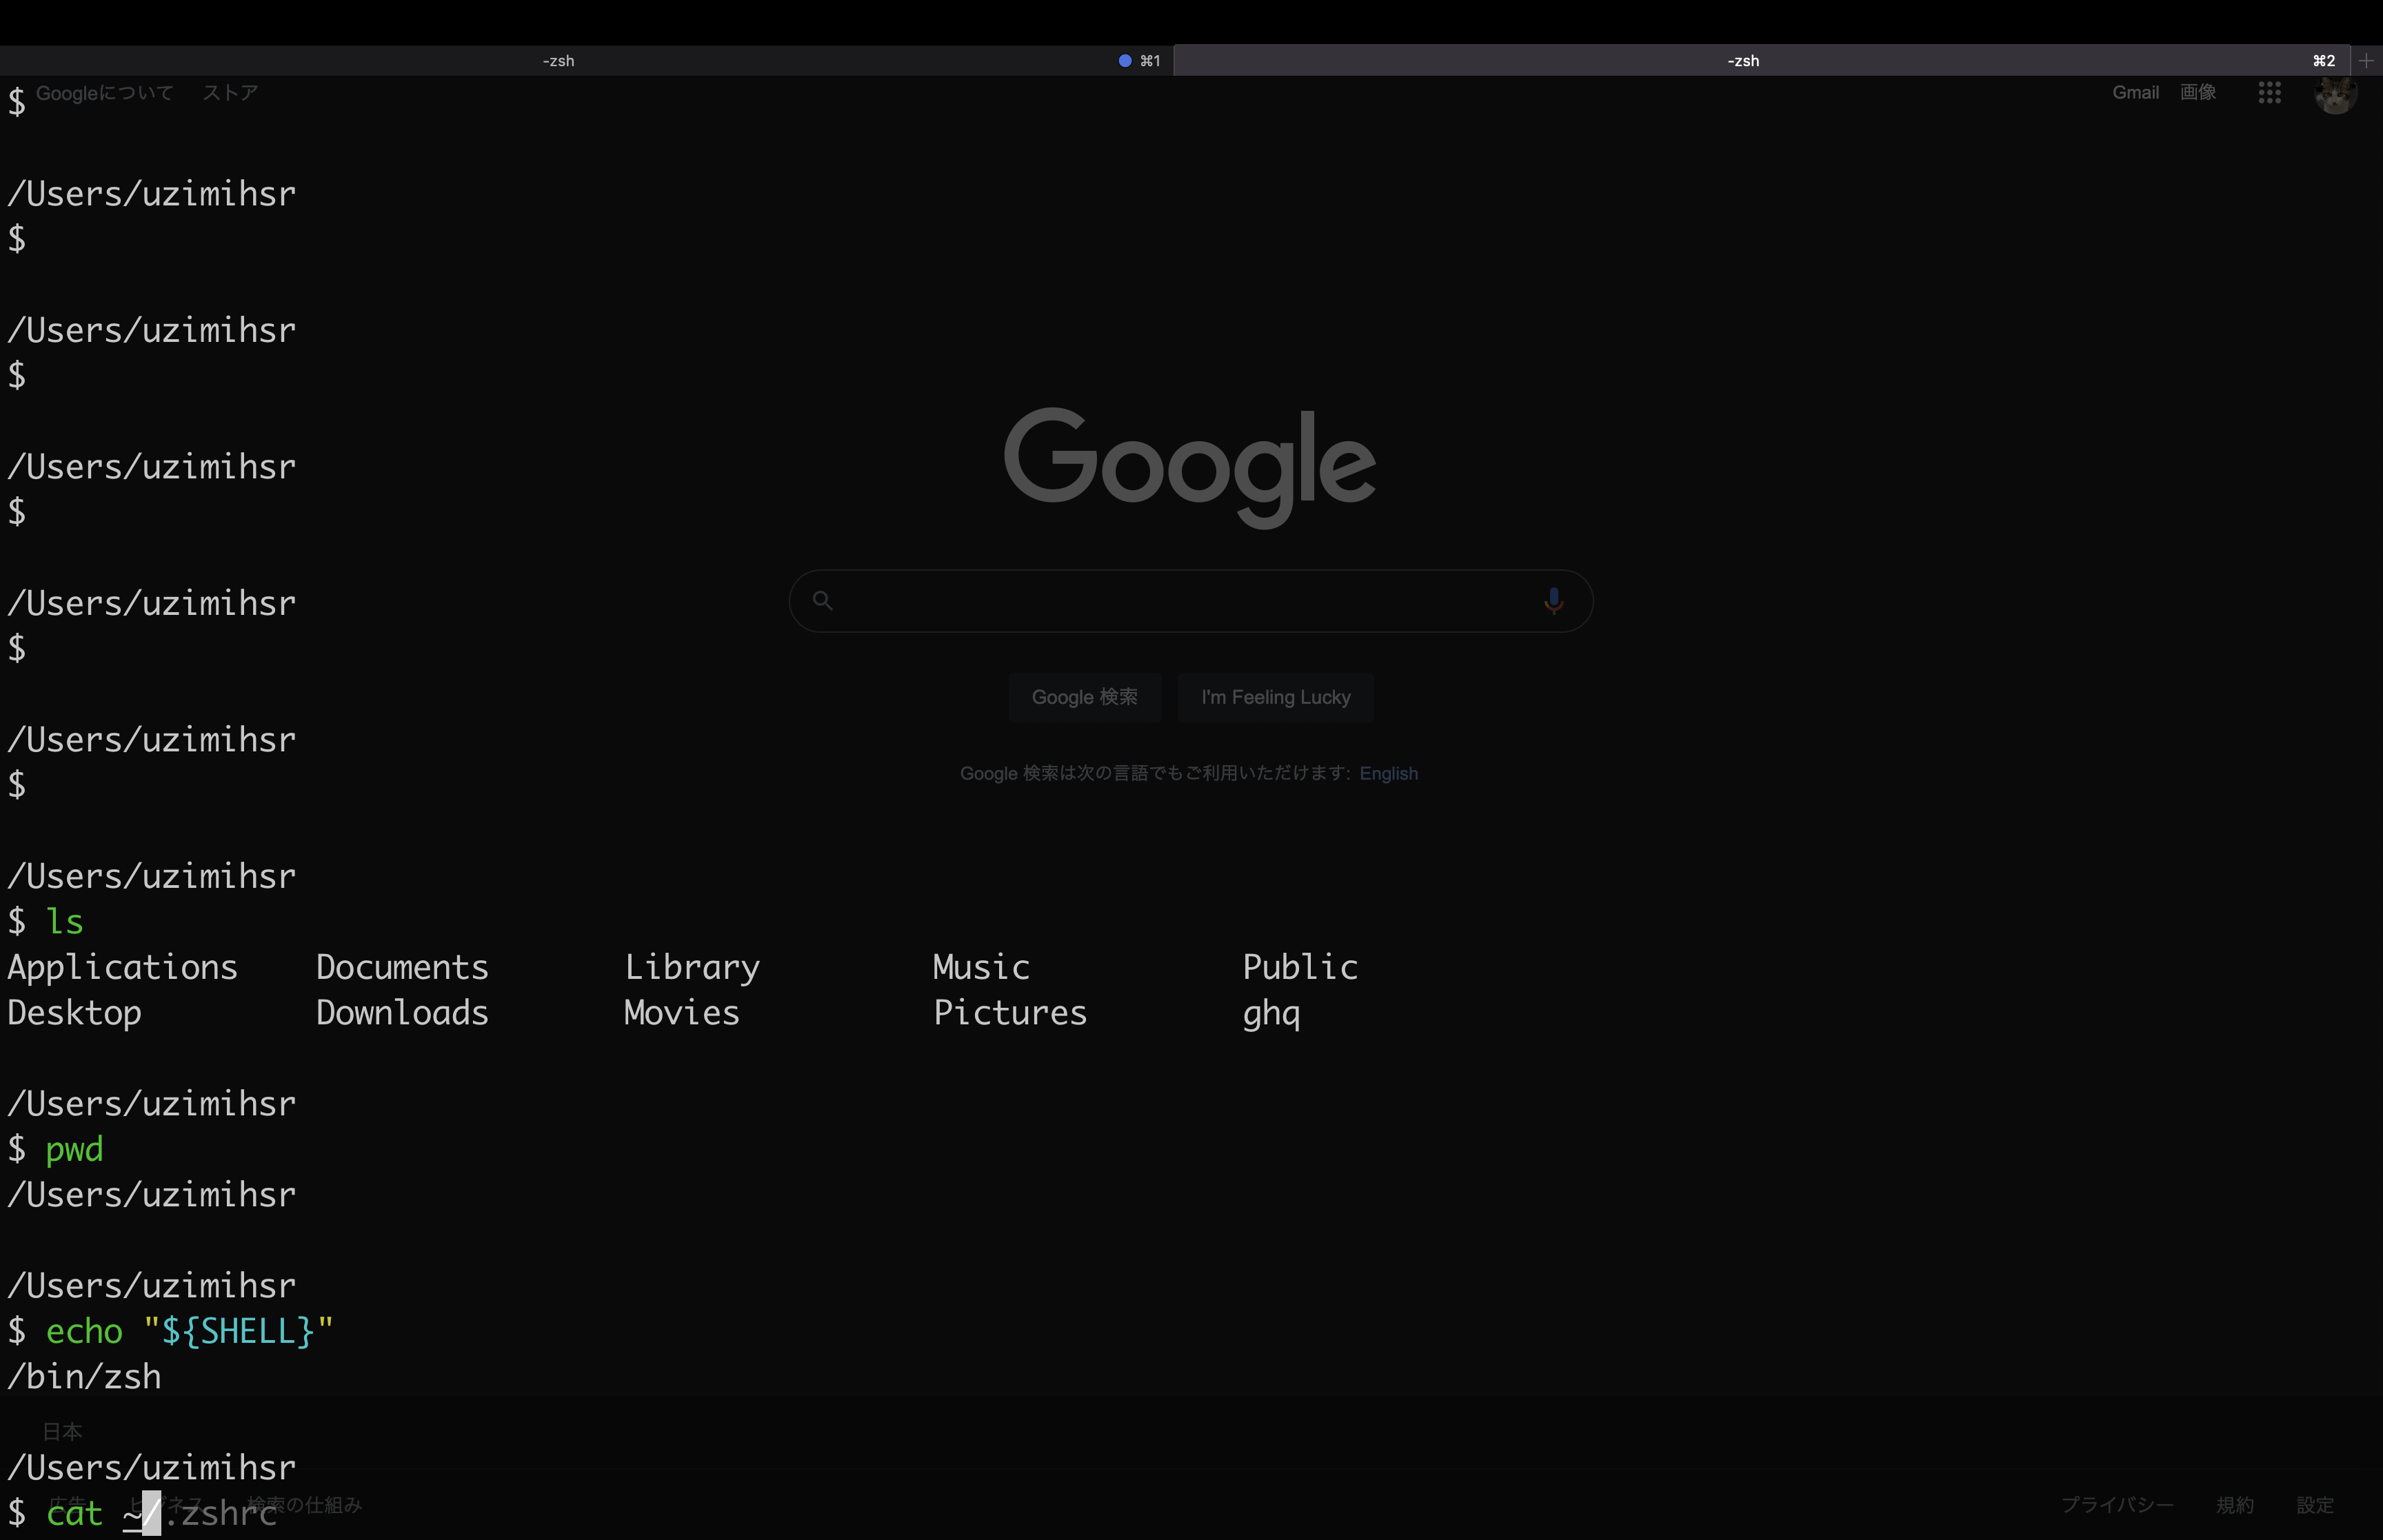Open the 検索の仕組み footer link

pyautogui.click(x=304, y=1505)
